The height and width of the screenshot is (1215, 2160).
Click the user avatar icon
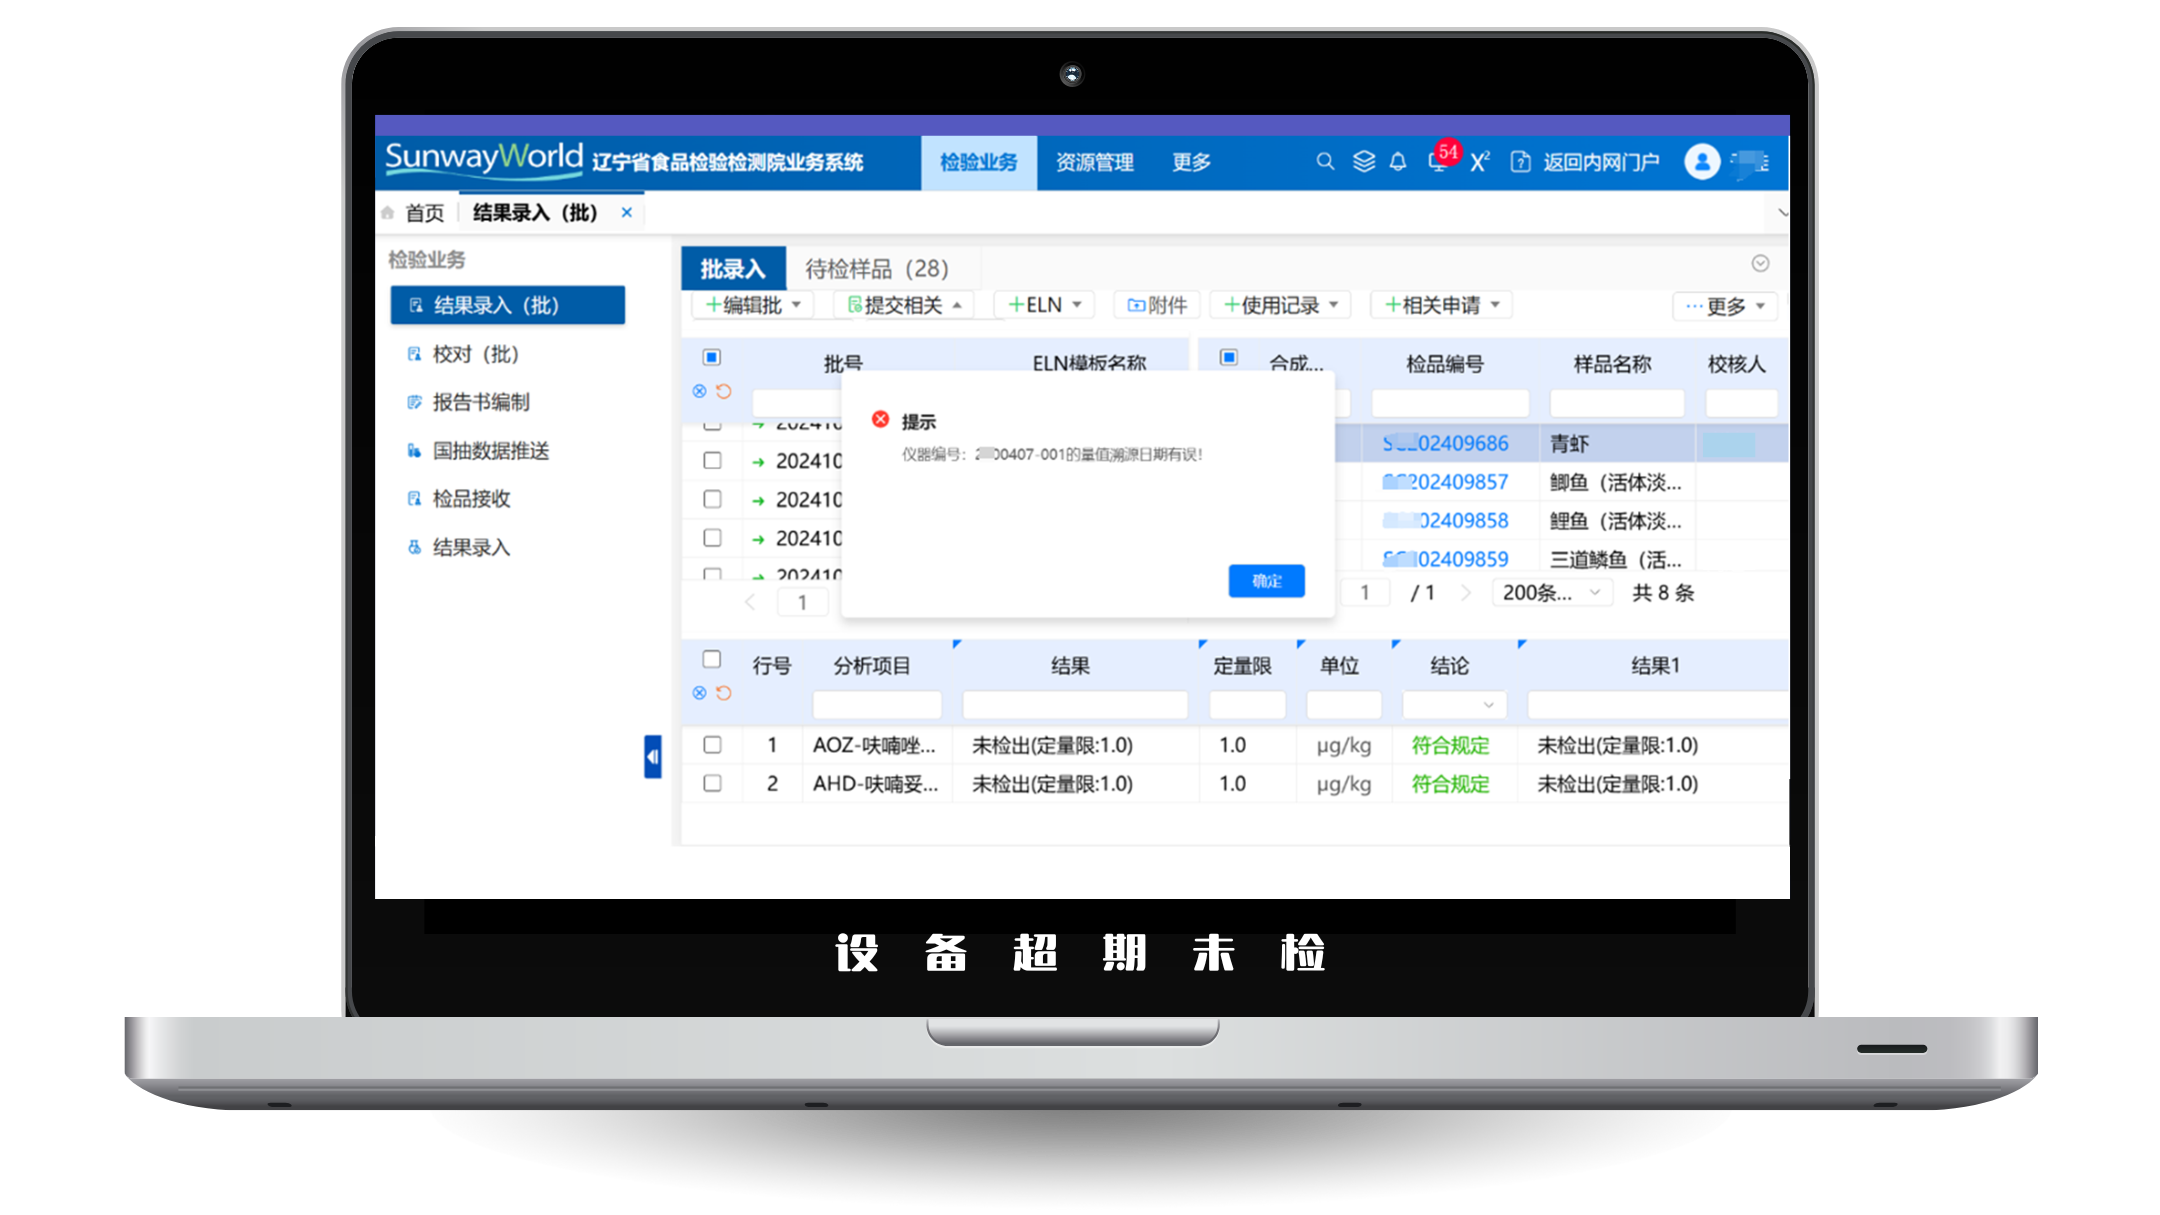[1701, 161]
